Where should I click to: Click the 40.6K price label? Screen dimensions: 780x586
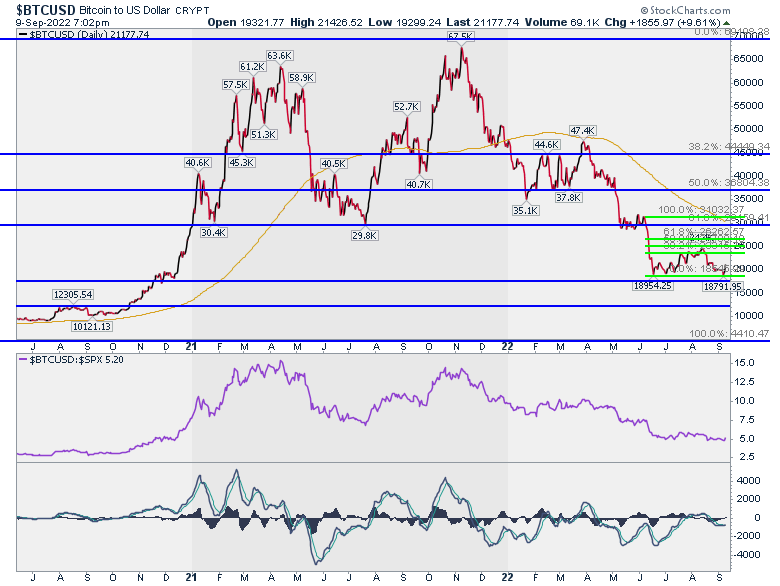click(198, 162)
